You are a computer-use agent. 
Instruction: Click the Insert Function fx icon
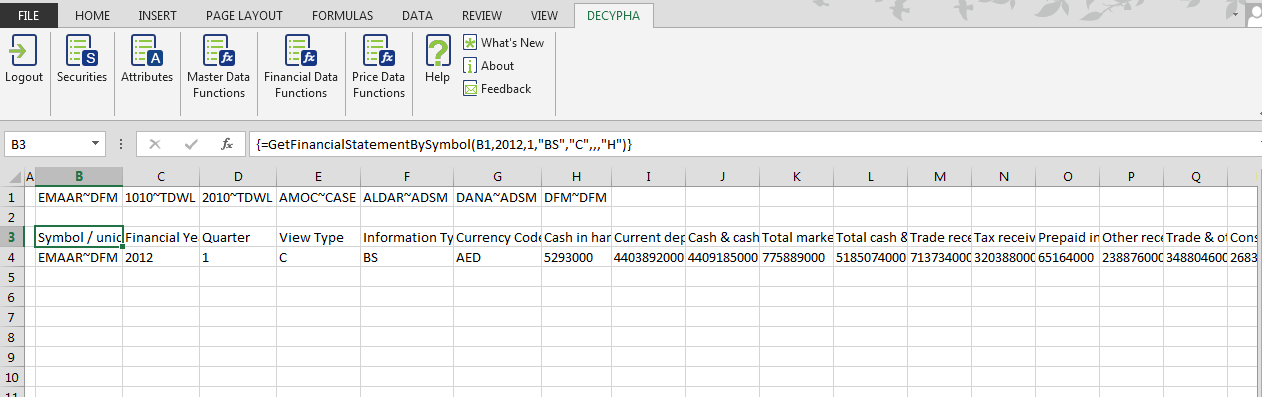tap(227, 145)
